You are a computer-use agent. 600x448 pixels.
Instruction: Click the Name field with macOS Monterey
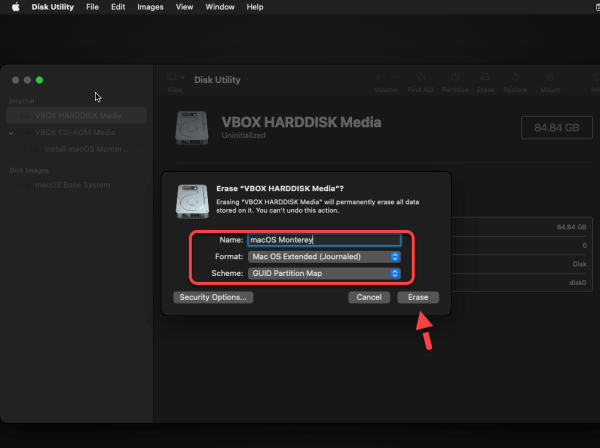[x=324, y=240]
